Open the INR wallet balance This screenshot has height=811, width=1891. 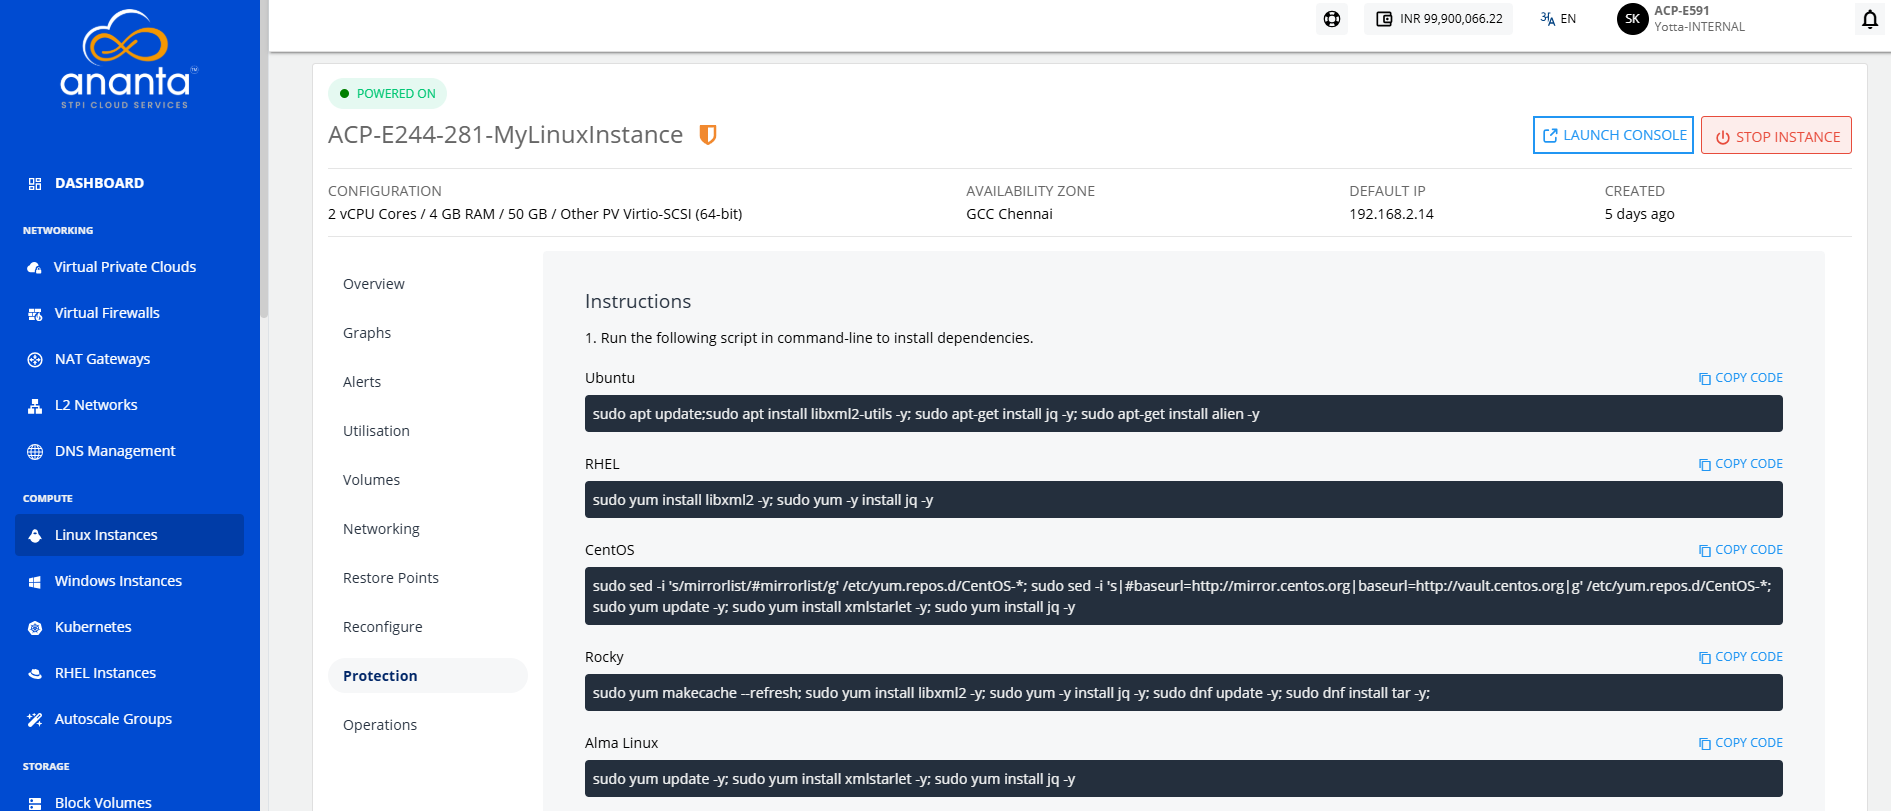tap(1439, 19)
